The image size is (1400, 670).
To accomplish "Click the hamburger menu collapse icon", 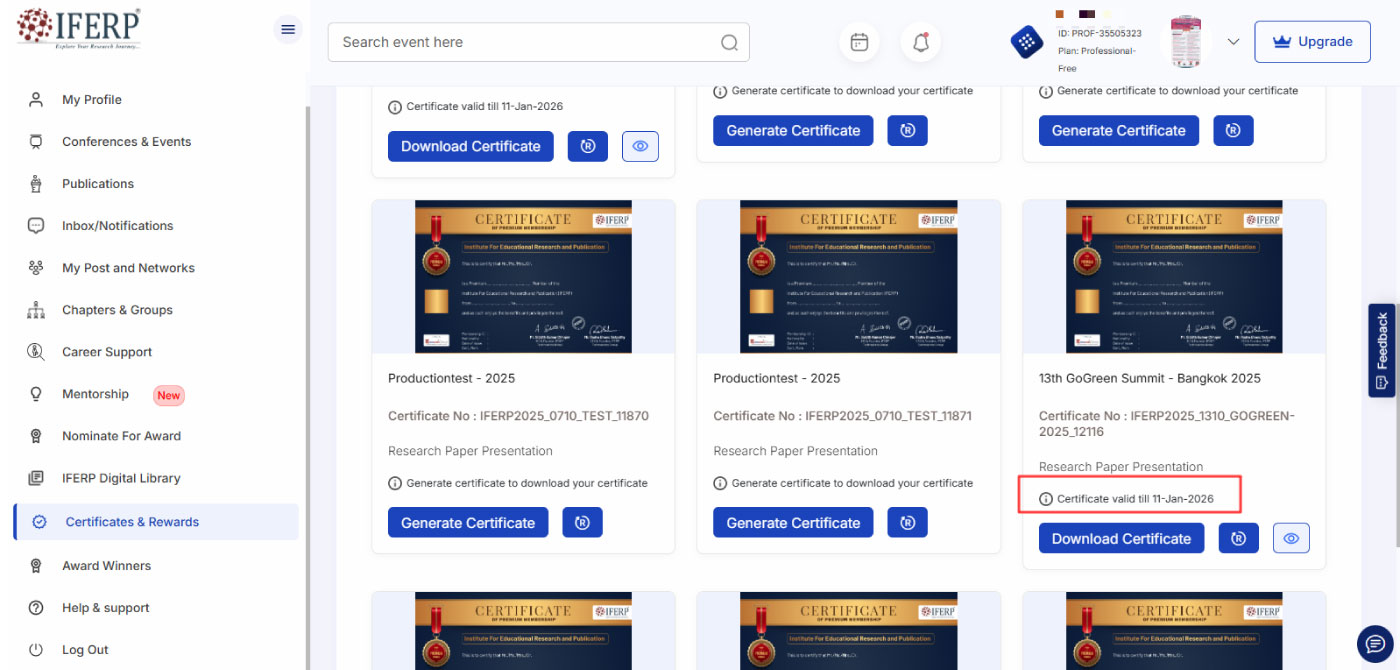I will click(288, 29).
